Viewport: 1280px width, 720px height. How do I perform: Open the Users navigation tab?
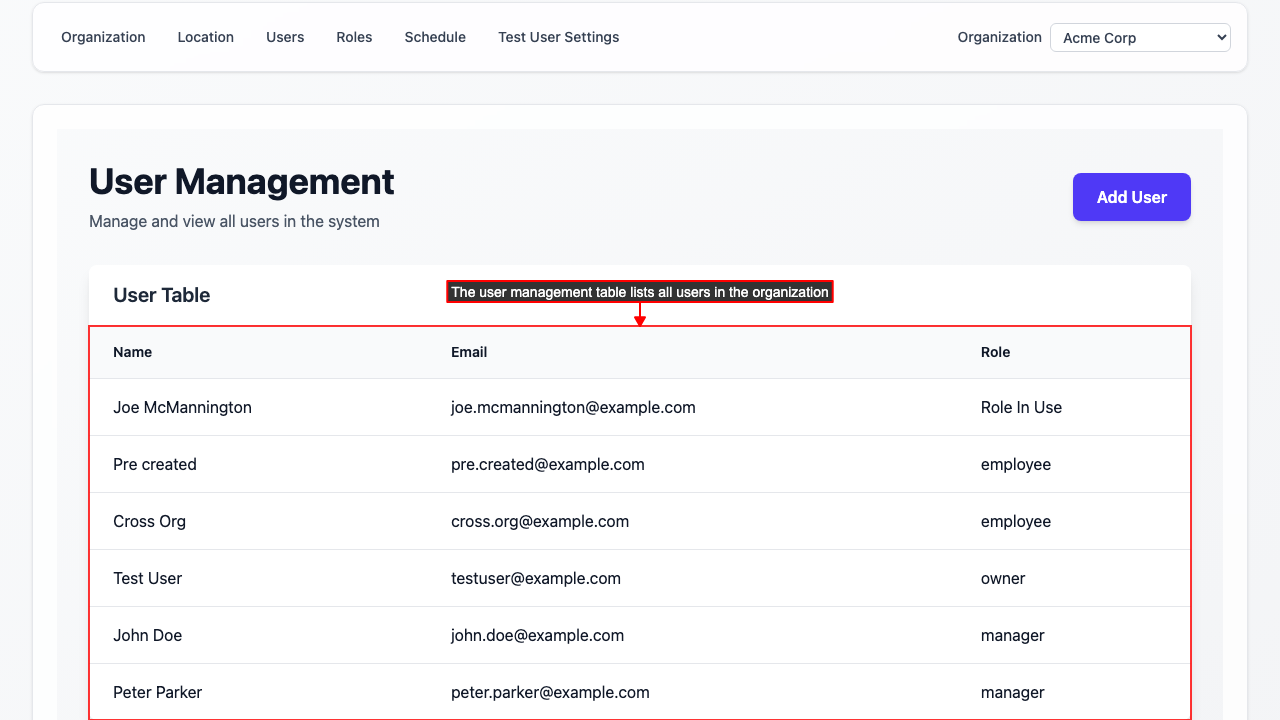click(x=285, y=37)
